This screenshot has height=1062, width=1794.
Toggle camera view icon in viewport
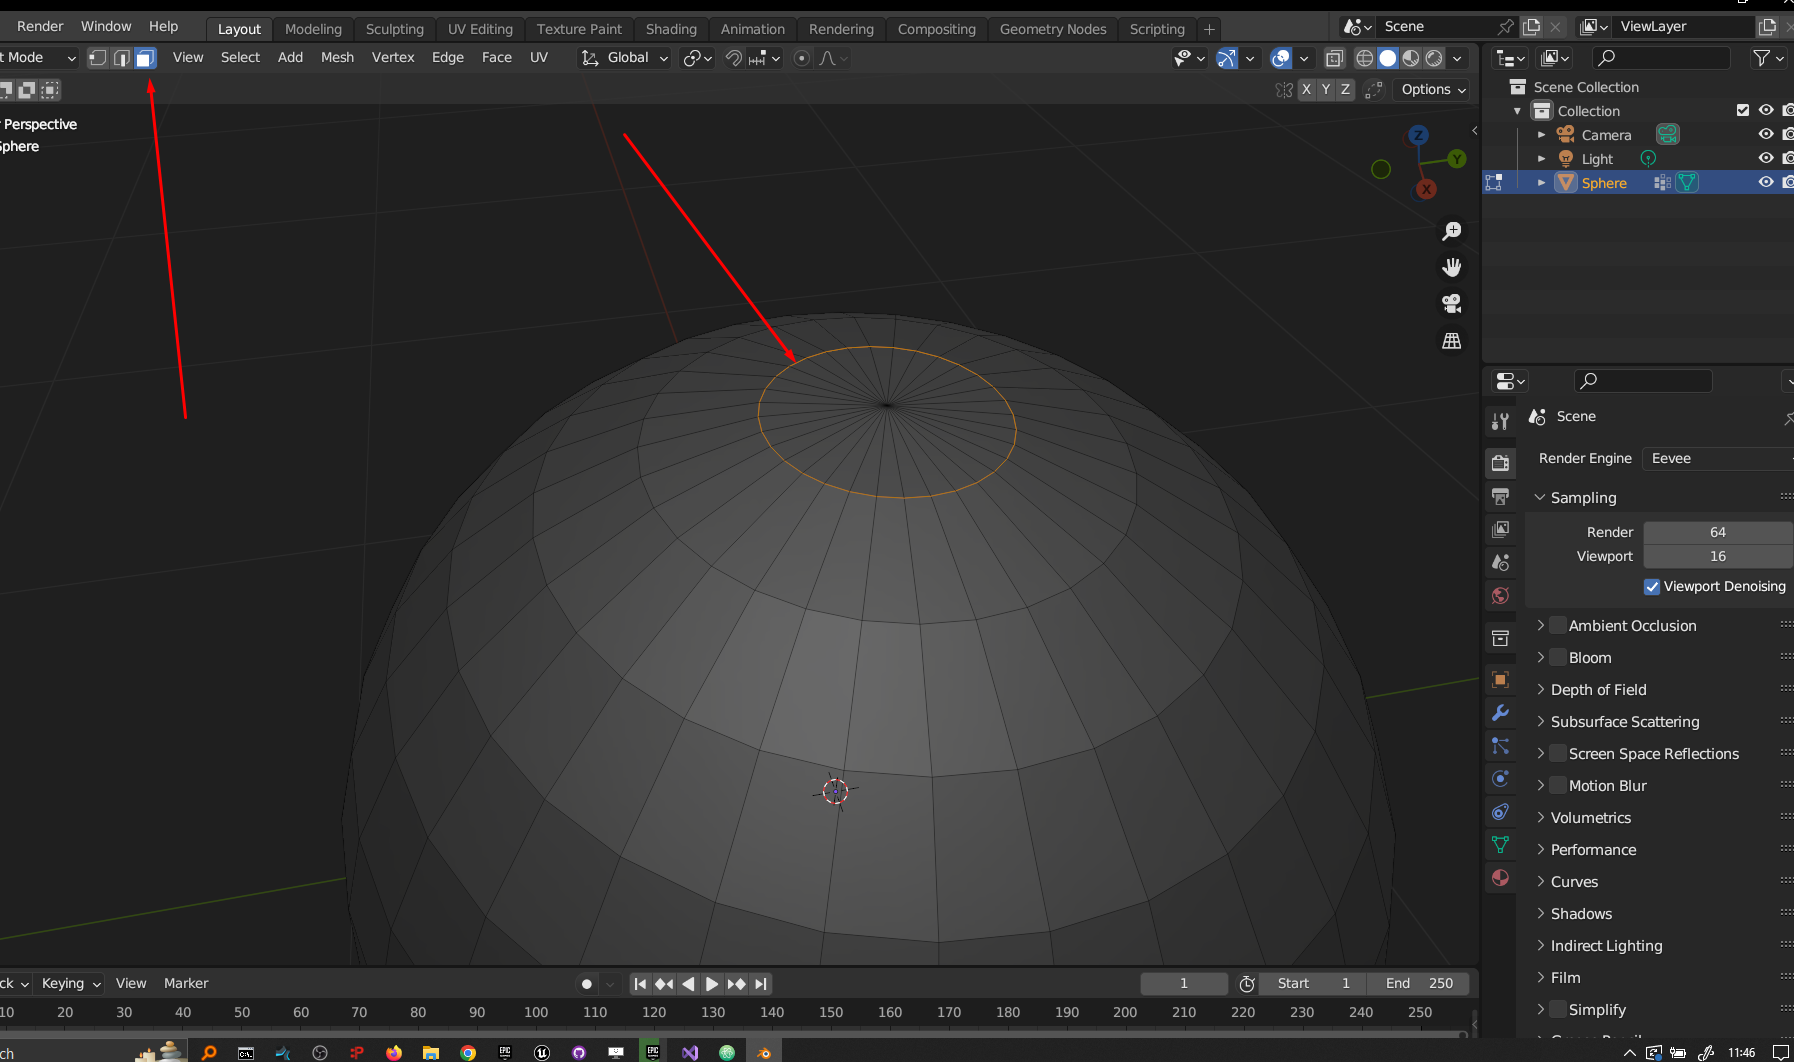[1452, 303]
